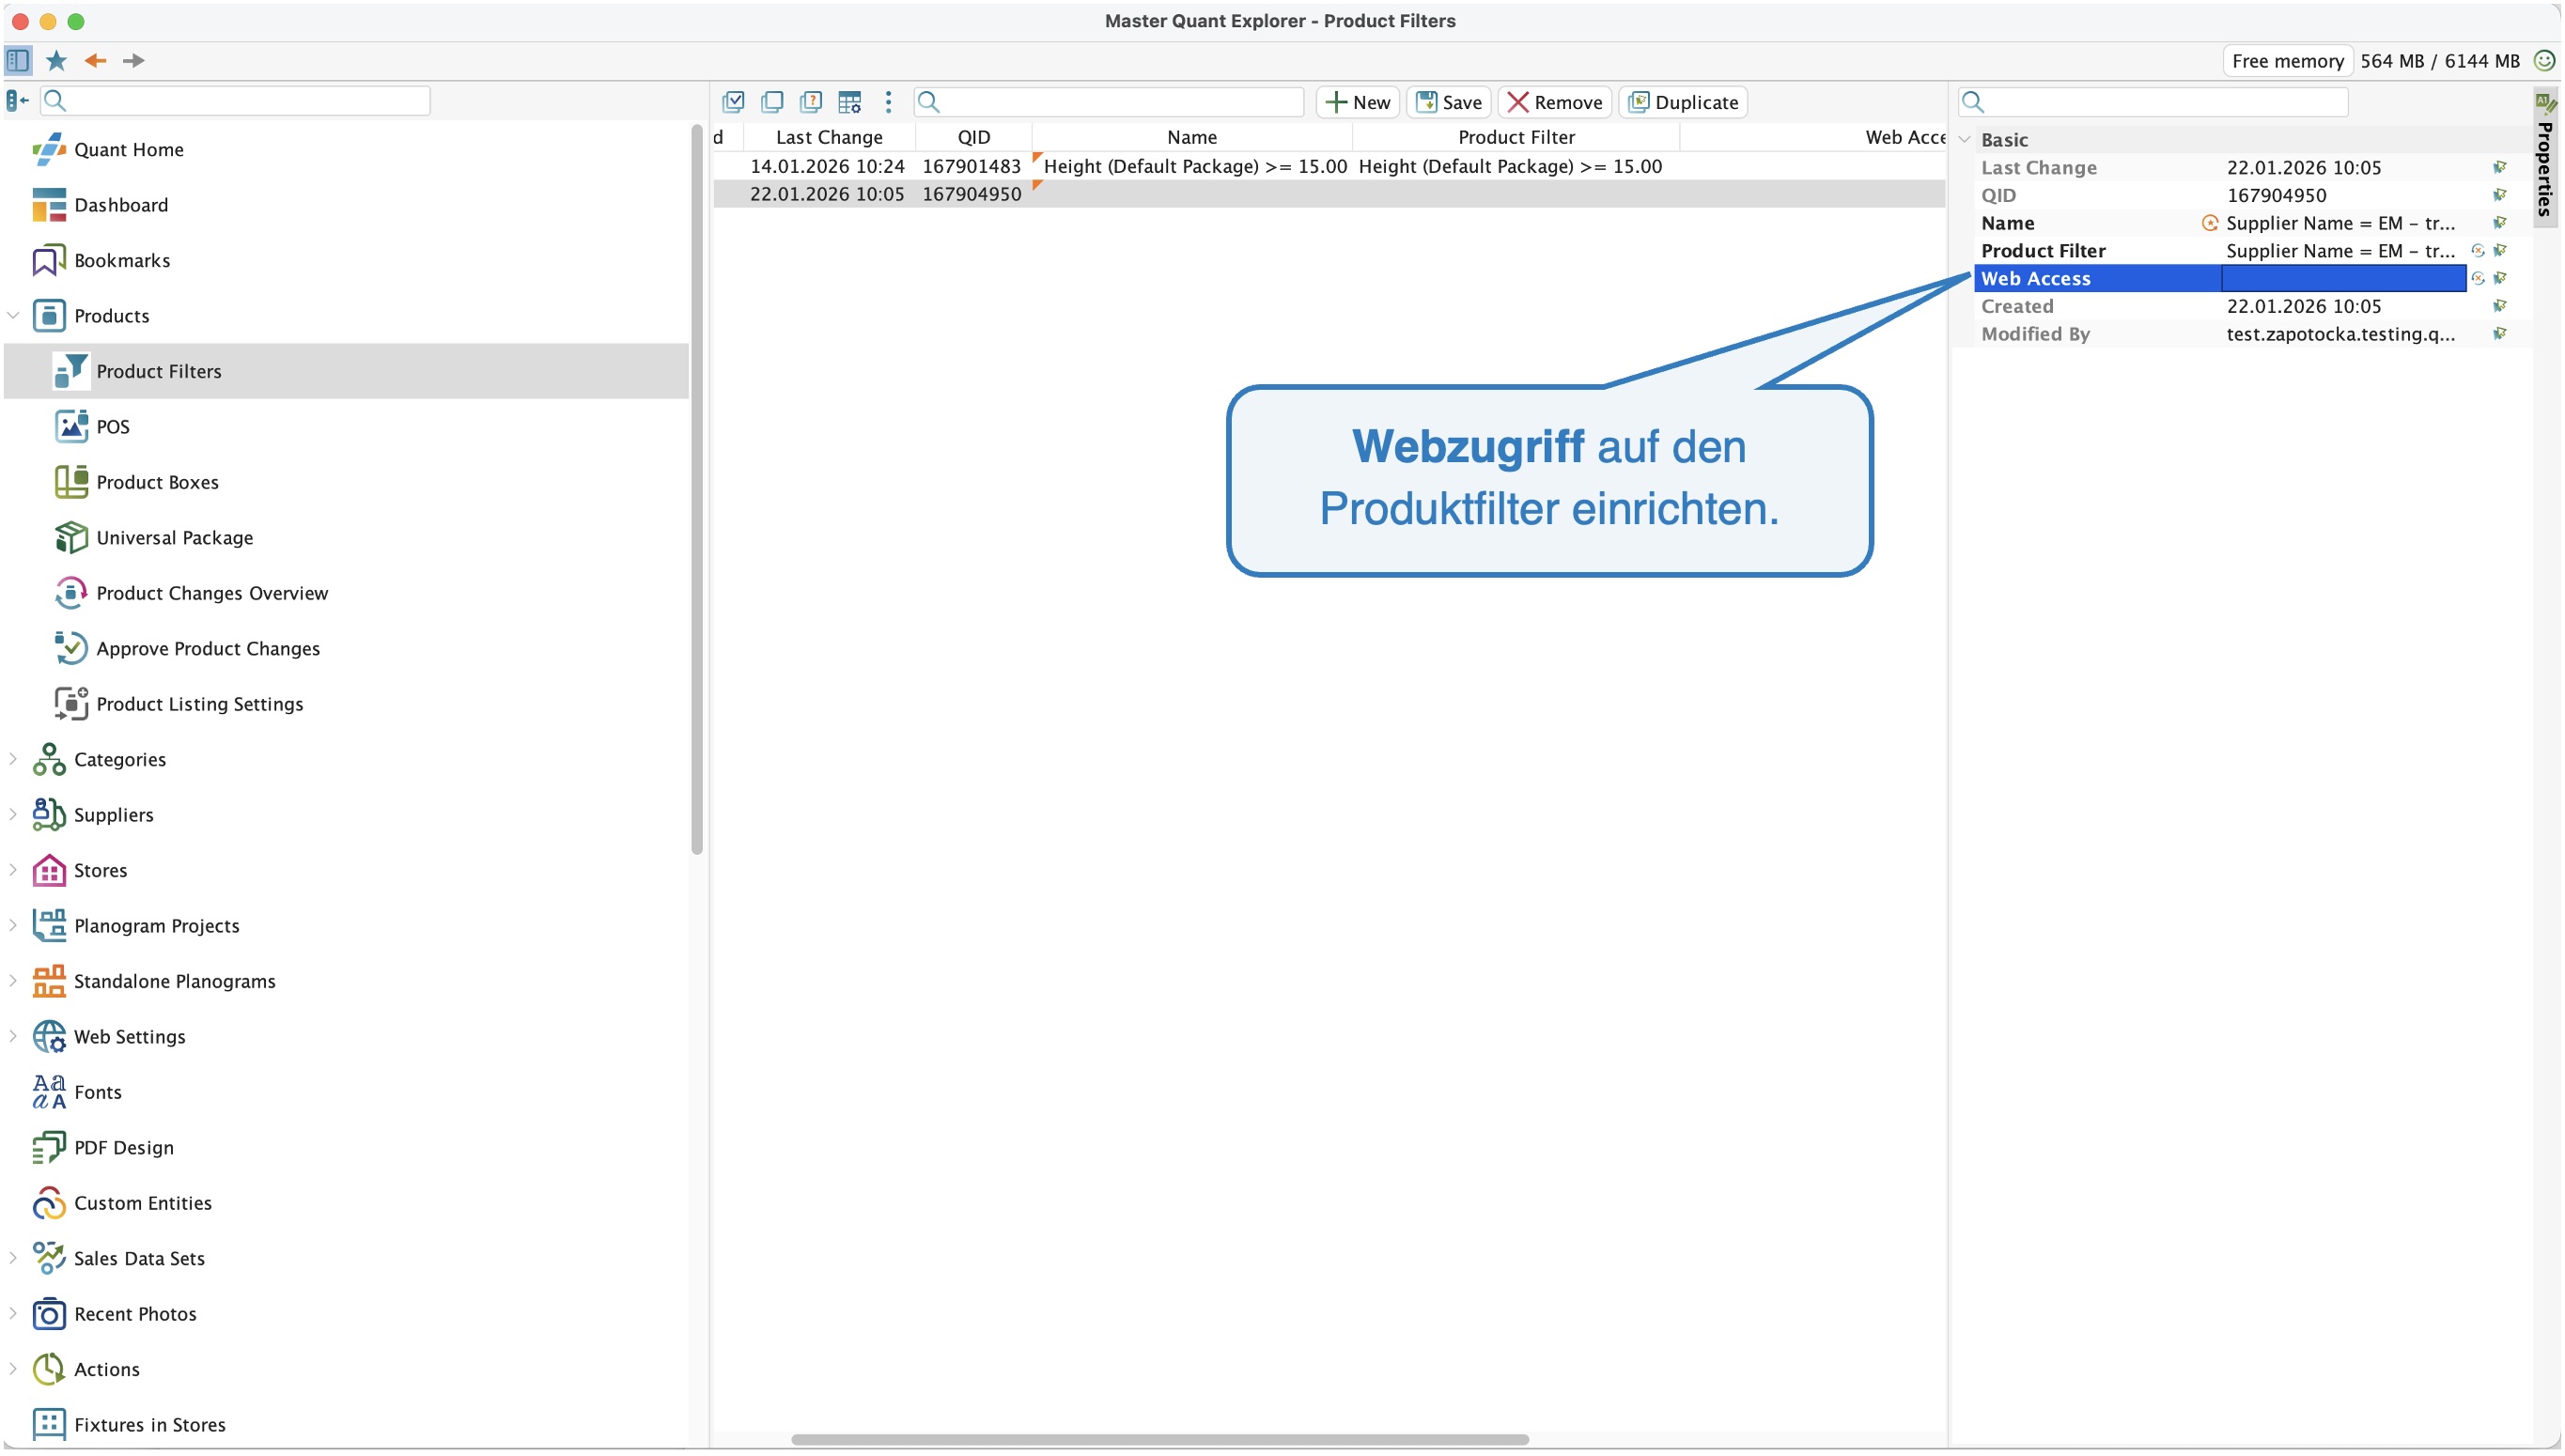Click the Free memory button
The height and width of the screenshot is (1456, 2565).
(x=2288, y=61)
